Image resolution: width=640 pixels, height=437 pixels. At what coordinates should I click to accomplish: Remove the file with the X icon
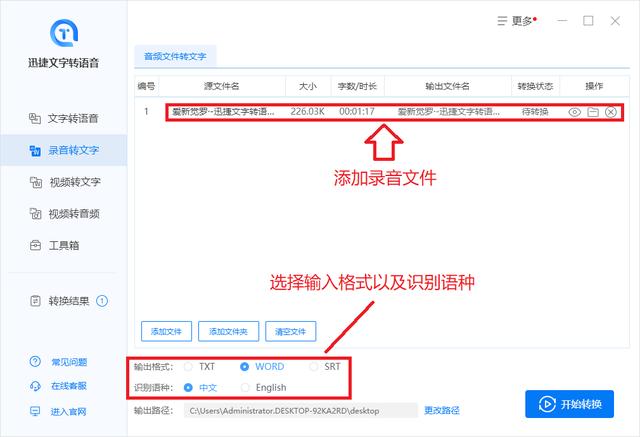coord(611,112)
